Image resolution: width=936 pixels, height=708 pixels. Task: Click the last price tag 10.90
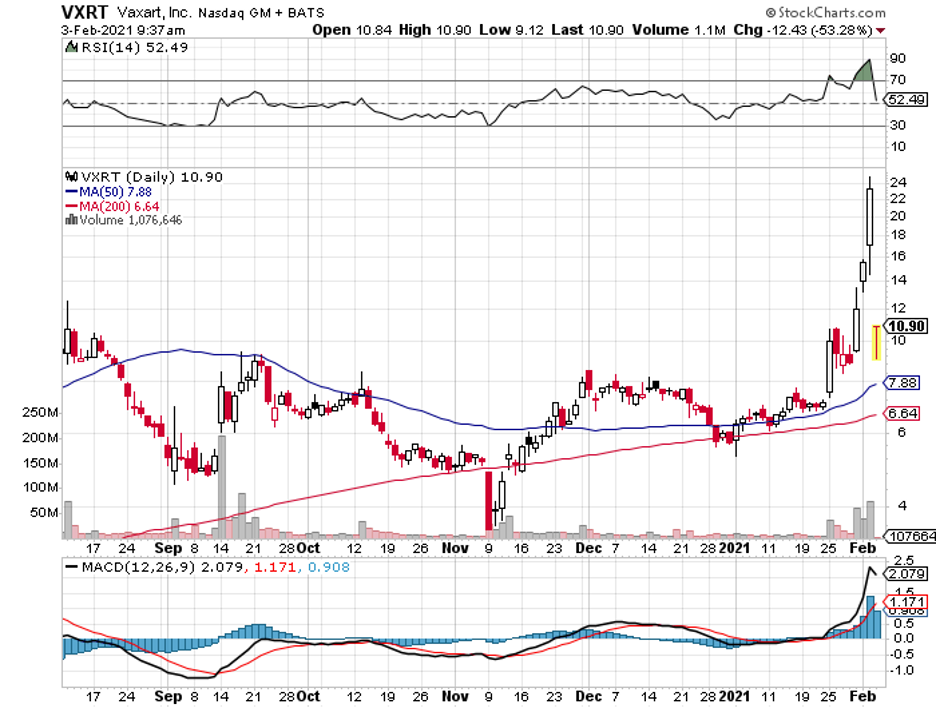906,326
